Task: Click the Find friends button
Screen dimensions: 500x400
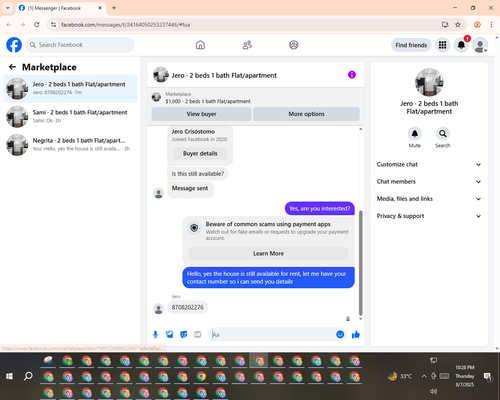Action: (x=411, y=45)
